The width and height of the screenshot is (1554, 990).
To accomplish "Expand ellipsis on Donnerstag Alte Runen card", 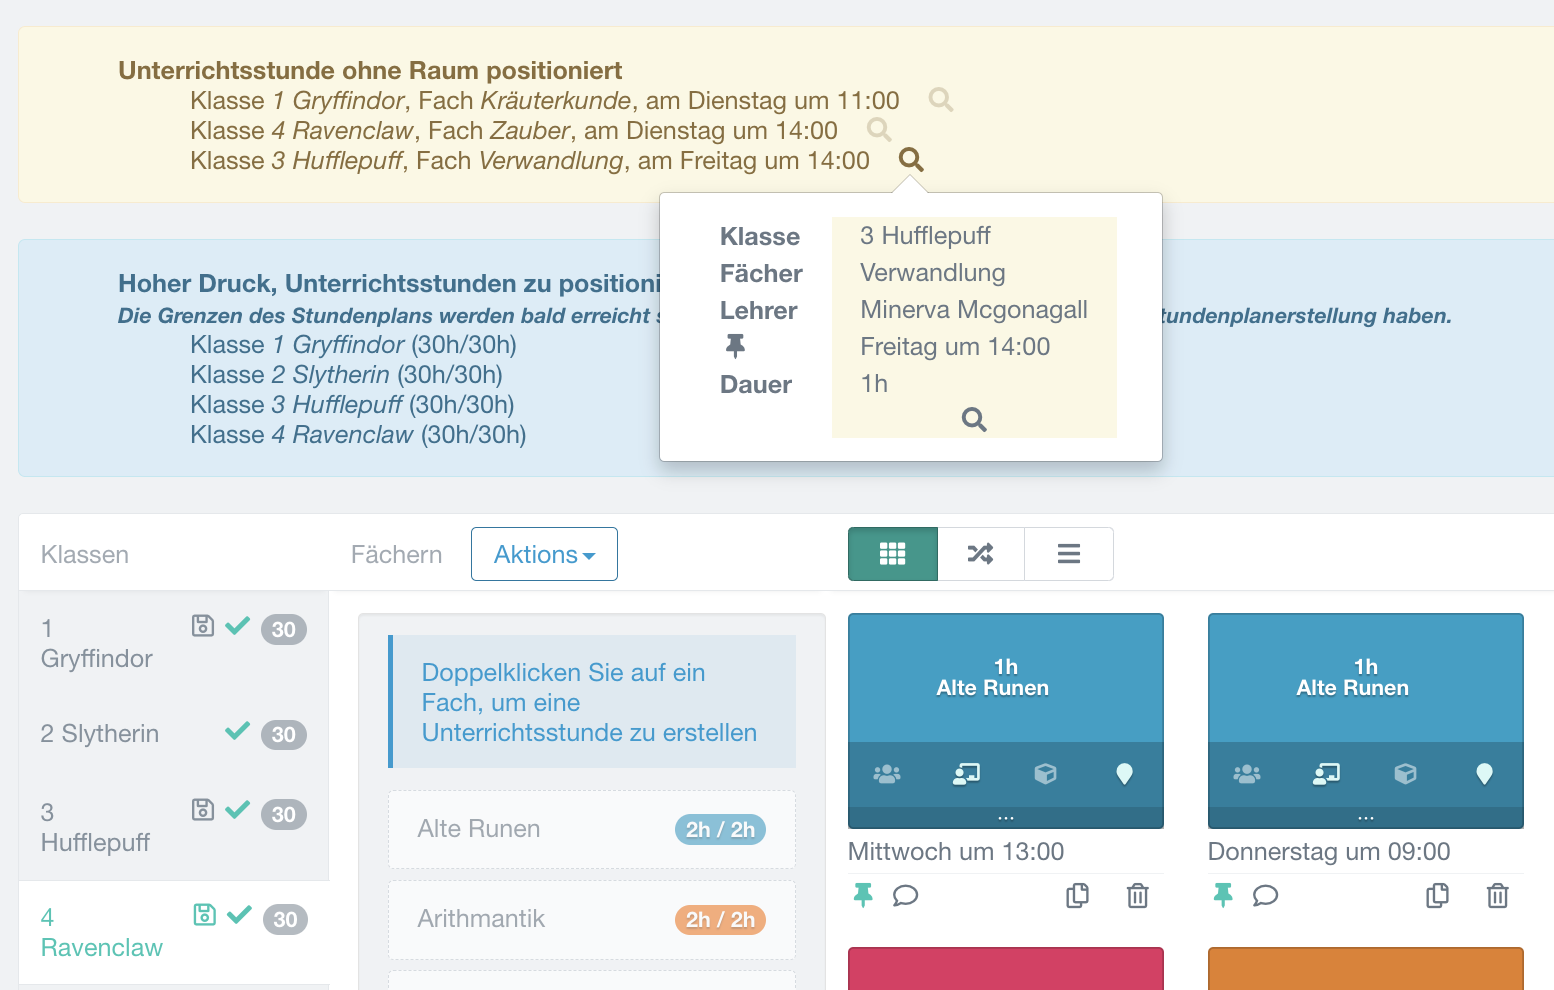I will tap(1366, 818).
